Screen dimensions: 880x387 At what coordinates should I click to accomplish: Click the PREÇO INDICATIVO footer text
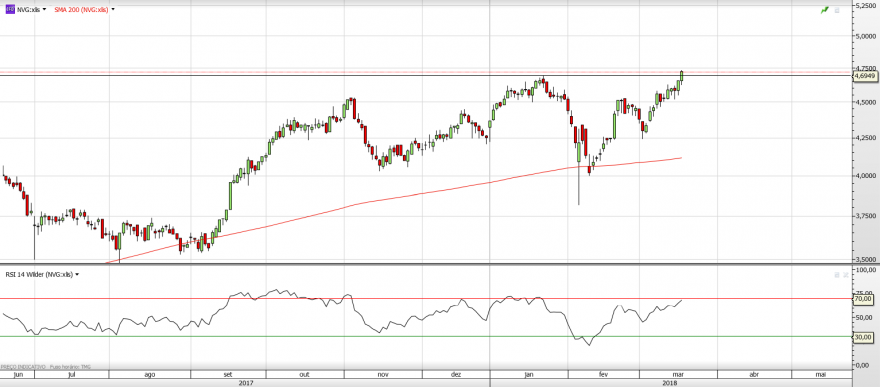click(x=23, y=366)
